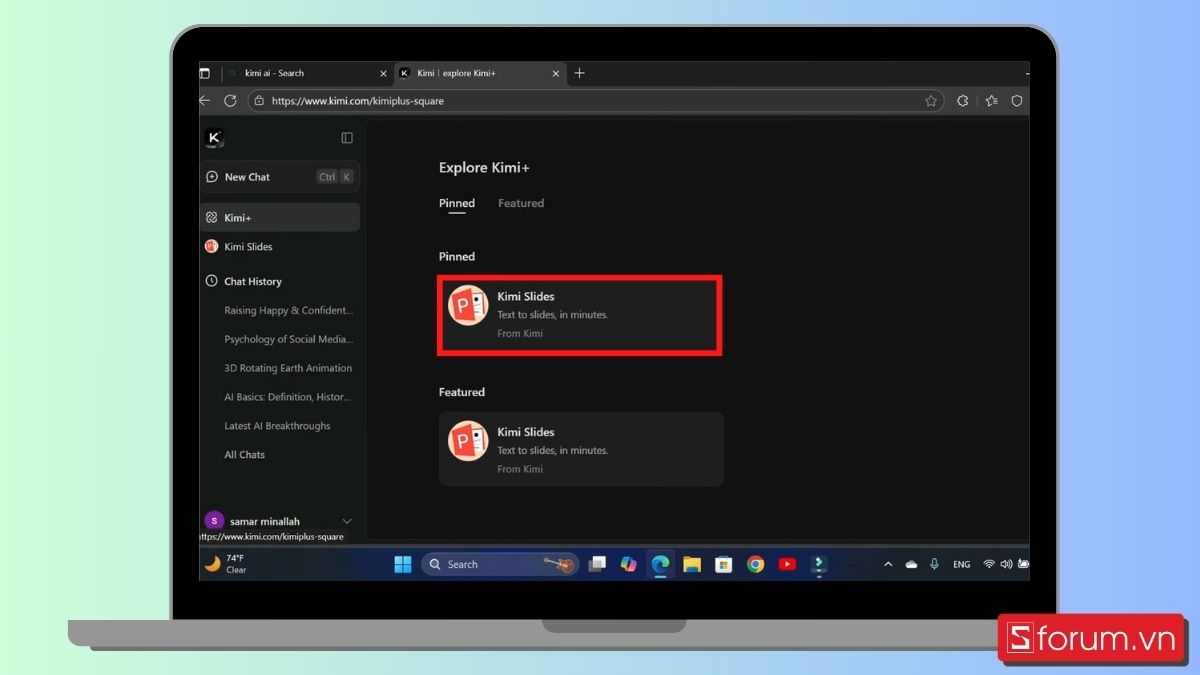
Task: View All Chats
Action: 244,455
